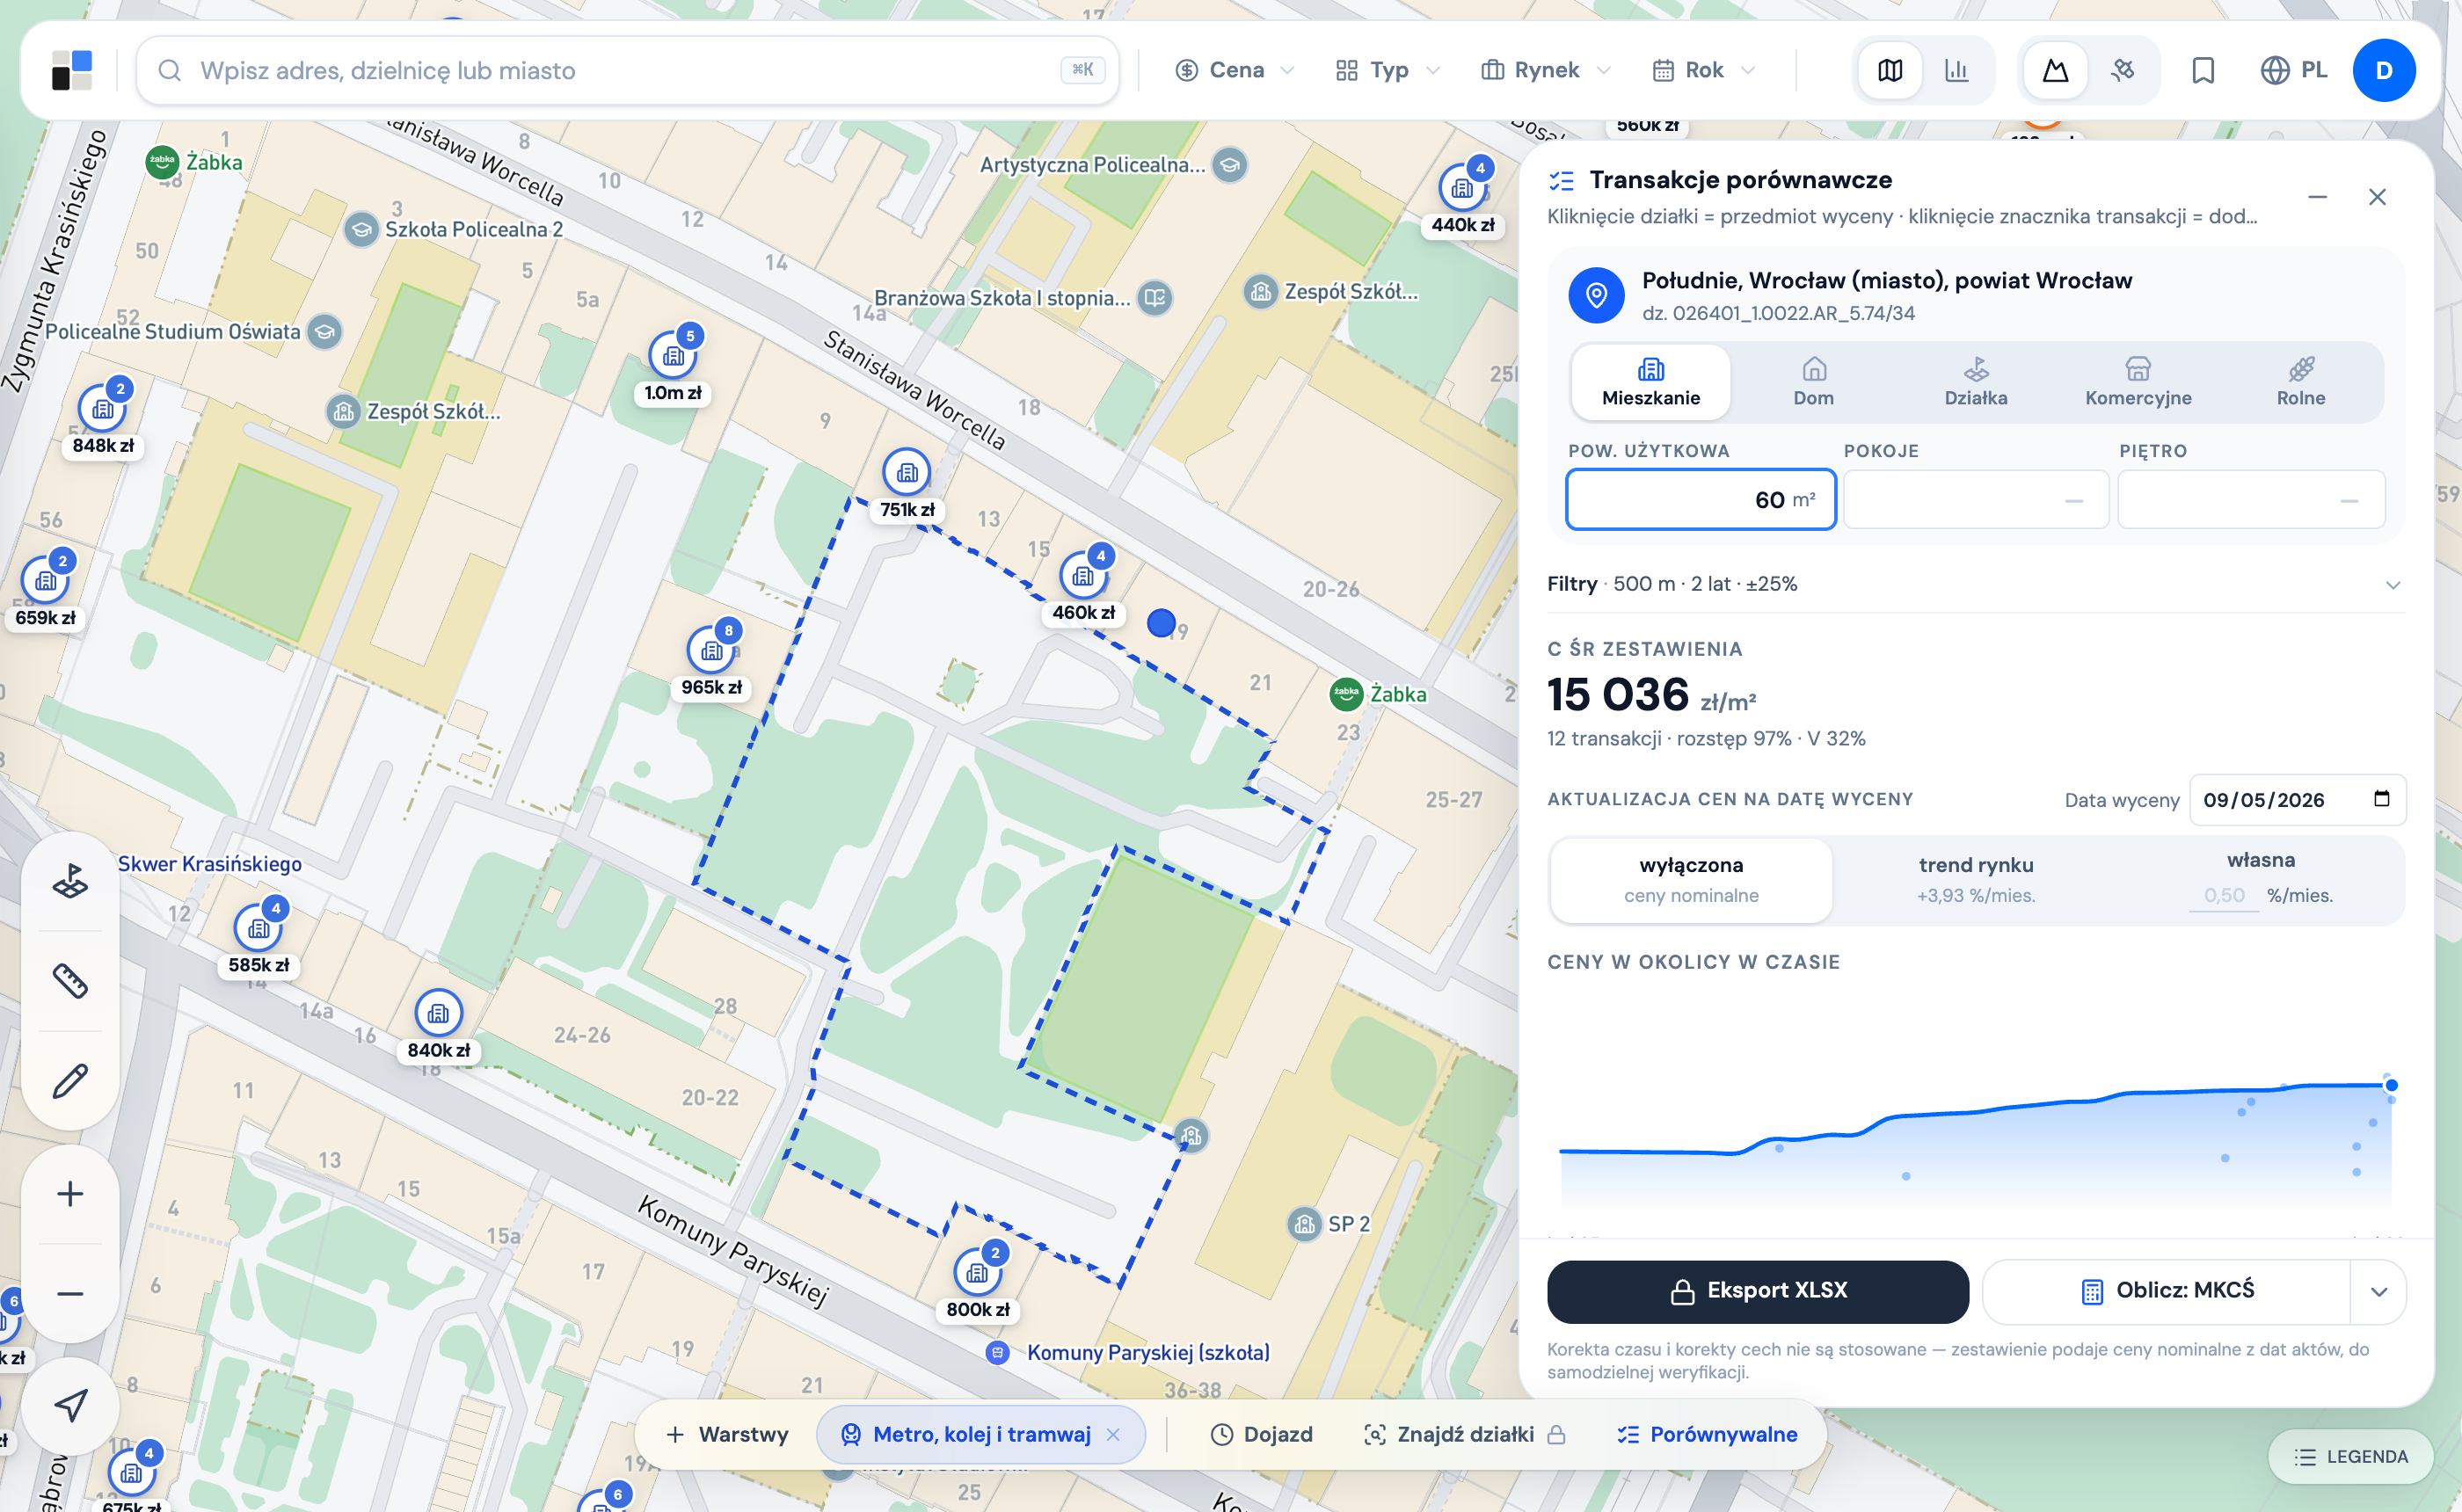Open the Rok filter dropdown
Image resolution: width=2462 pixels, height=1512 pixels.
(x=1704, y=70)
